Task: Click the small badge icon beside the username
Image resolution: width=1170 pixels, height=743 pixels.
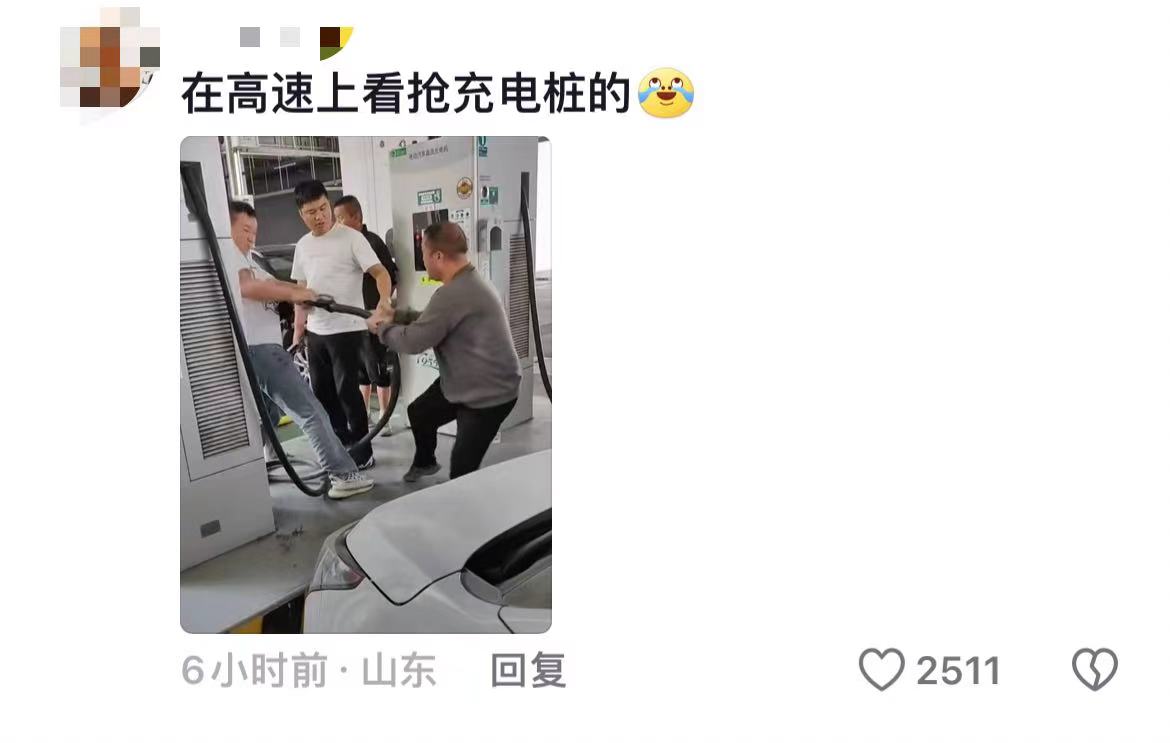Action: [336, 42]
